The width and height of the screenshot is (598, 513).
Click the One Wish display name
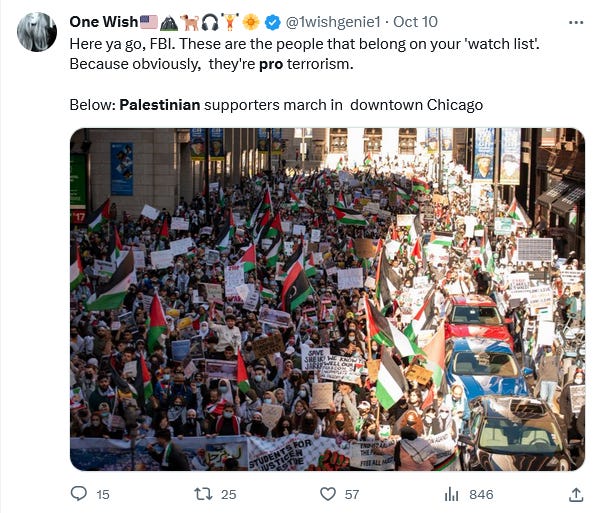(103, 22)
